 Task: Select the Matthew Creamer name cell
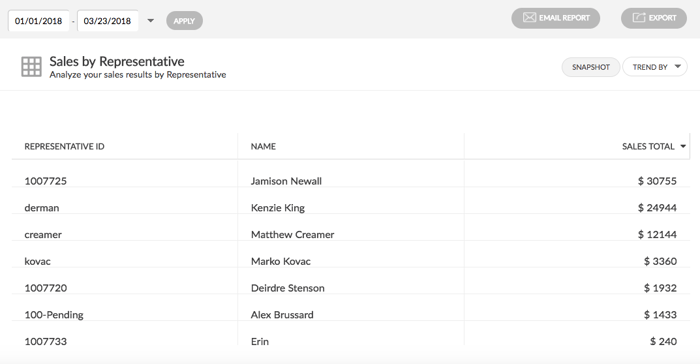pyautogui.click(x=292, y=234)
